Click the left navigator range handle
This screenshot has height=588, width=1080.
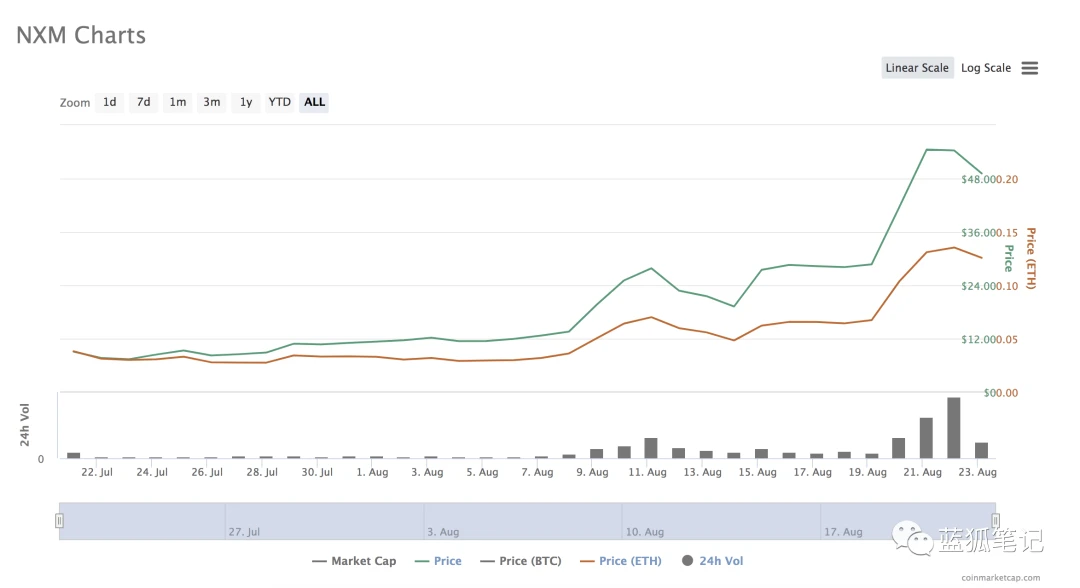[59, 521]
